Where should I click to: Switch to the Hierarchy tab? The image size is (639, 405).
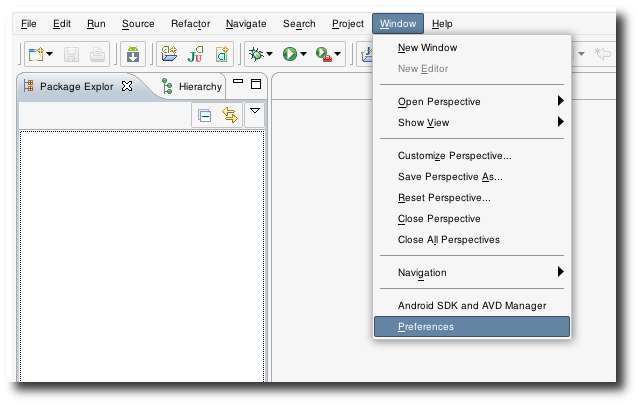(192, 86)
